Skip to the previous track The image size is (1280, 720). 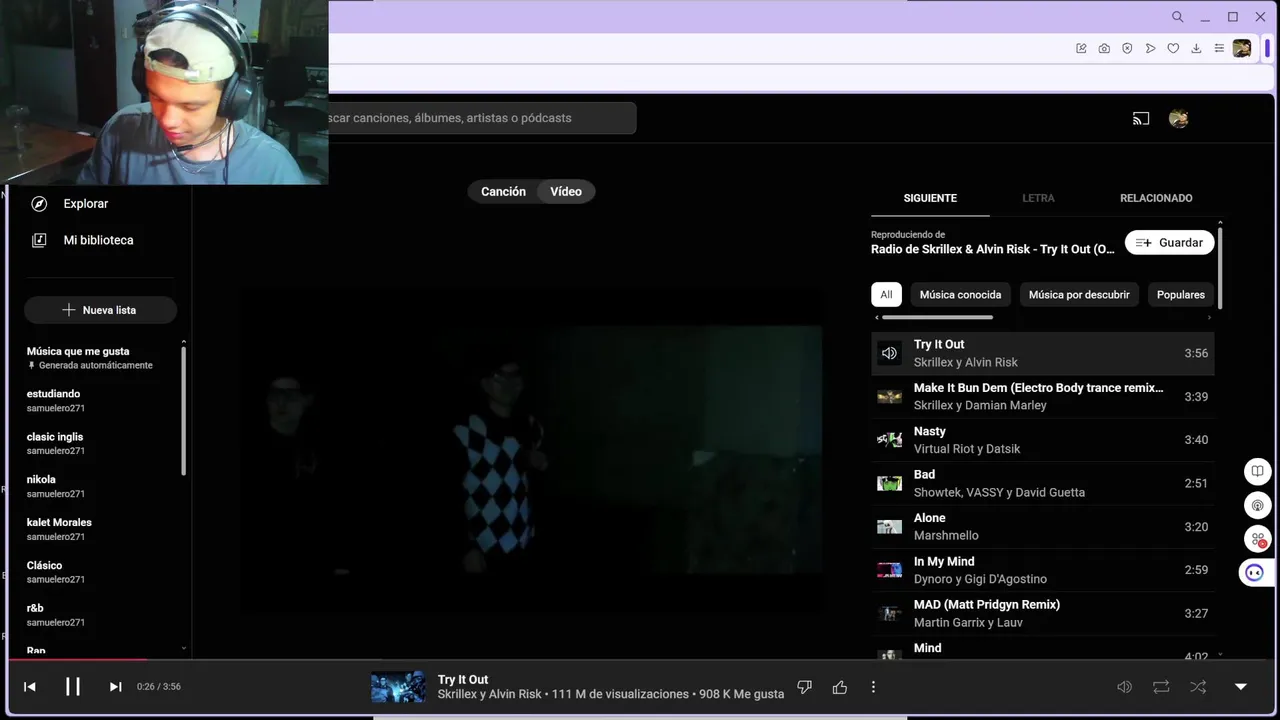(x=30, y=687)
